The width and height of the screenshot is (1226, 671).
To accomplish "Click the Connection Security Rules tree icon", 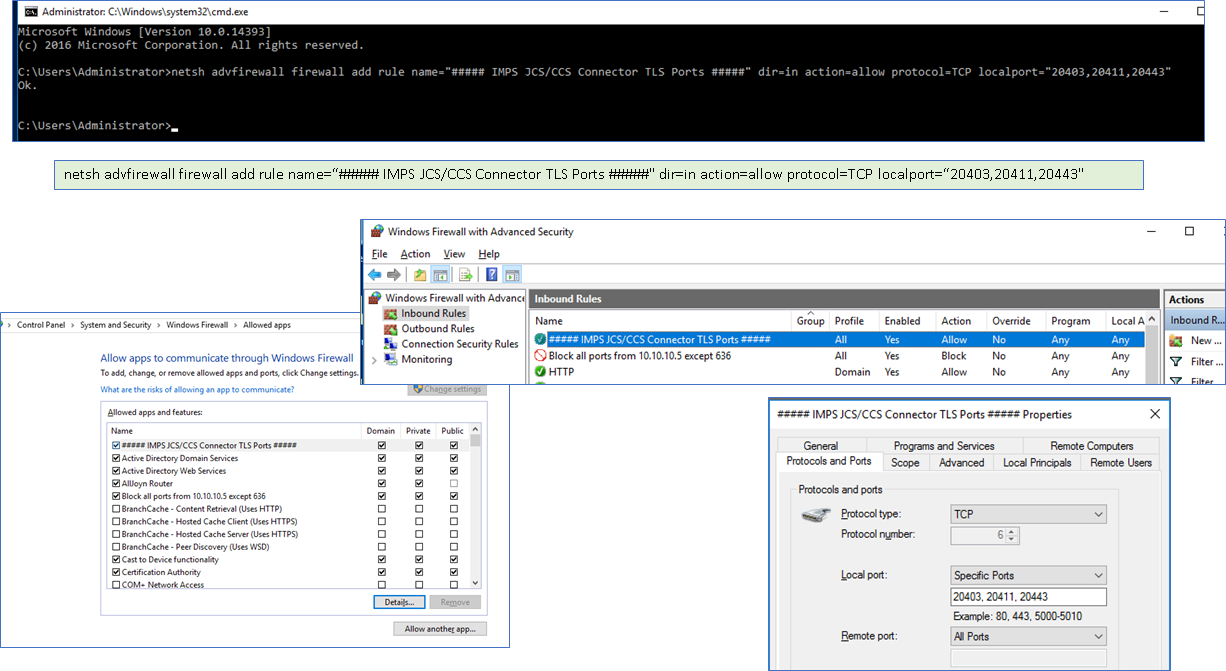I will (392, 344).
